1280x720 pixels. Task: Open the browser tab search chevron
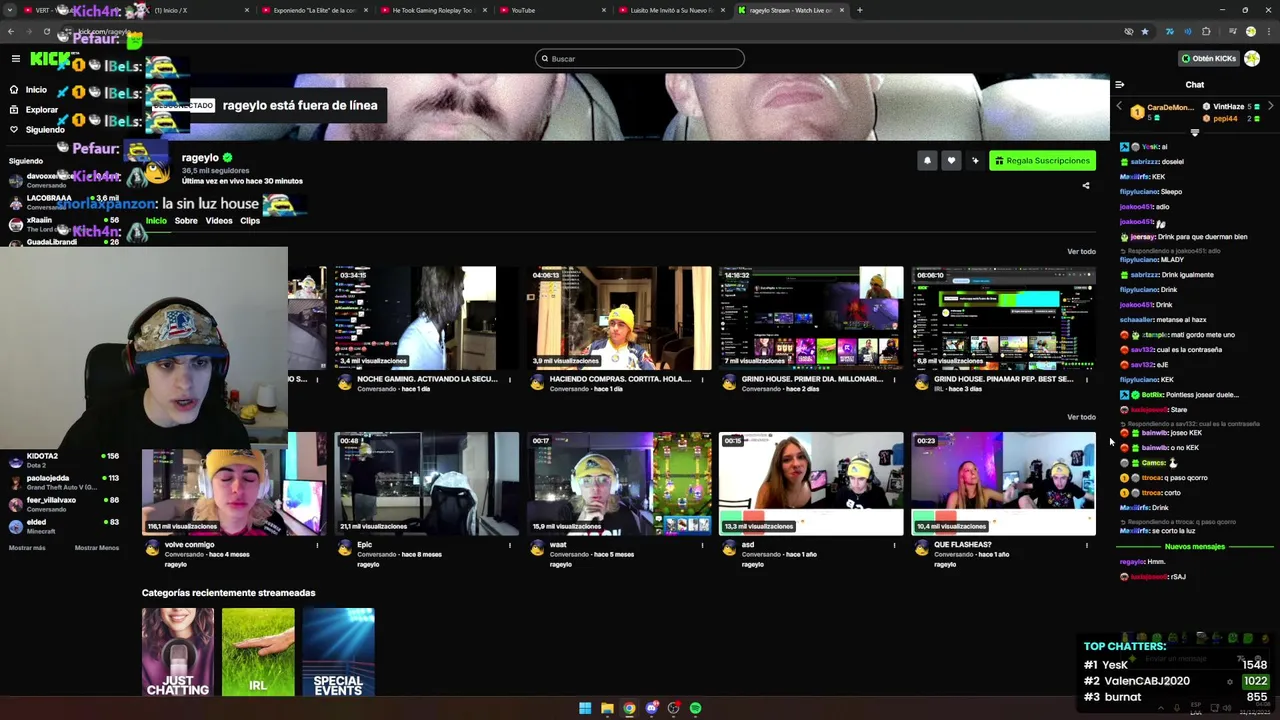(10, 10)
